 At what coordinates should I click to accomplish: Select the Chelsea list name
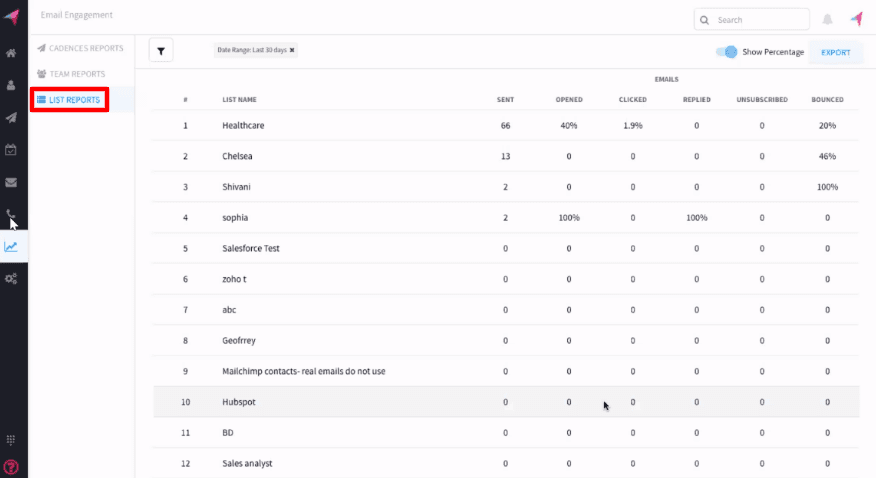point(237,156)
